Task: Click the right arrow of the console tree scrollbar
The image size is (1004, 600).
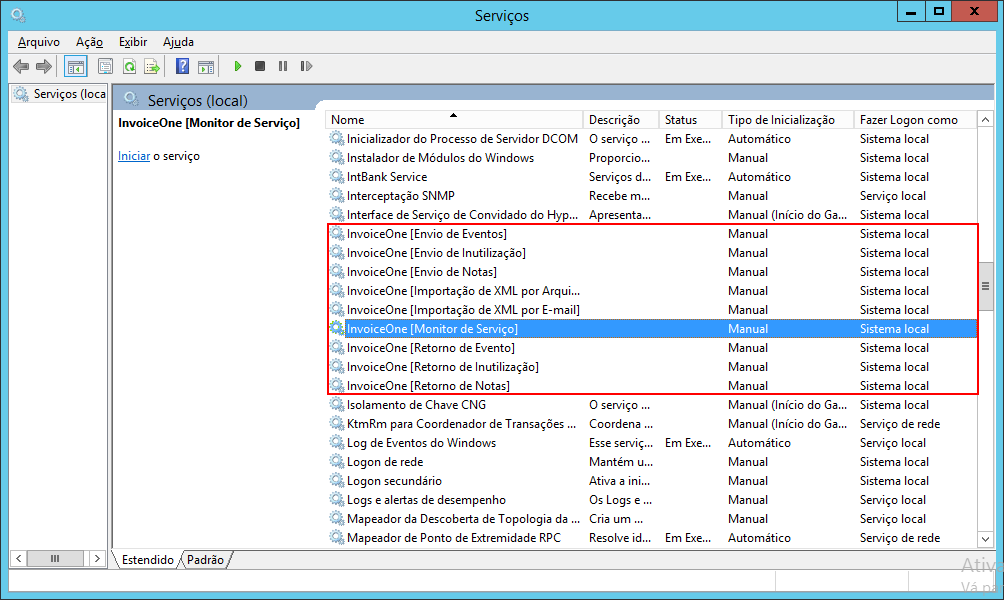Action: pos(97,559)
